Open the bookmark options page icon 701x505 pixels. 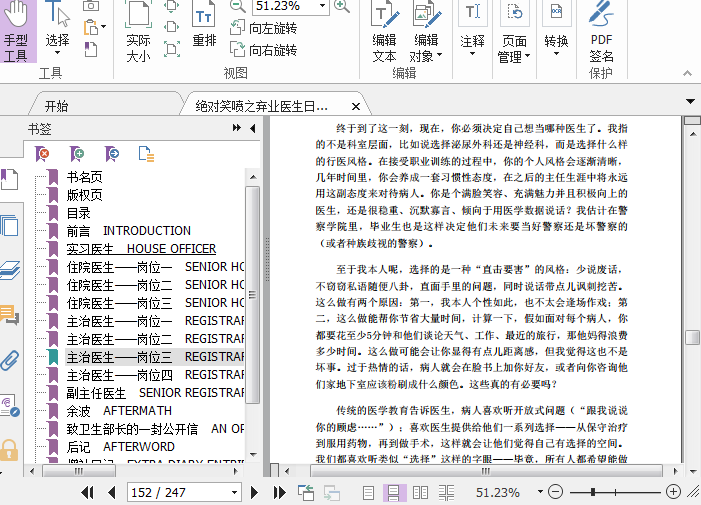coord(146,154)
